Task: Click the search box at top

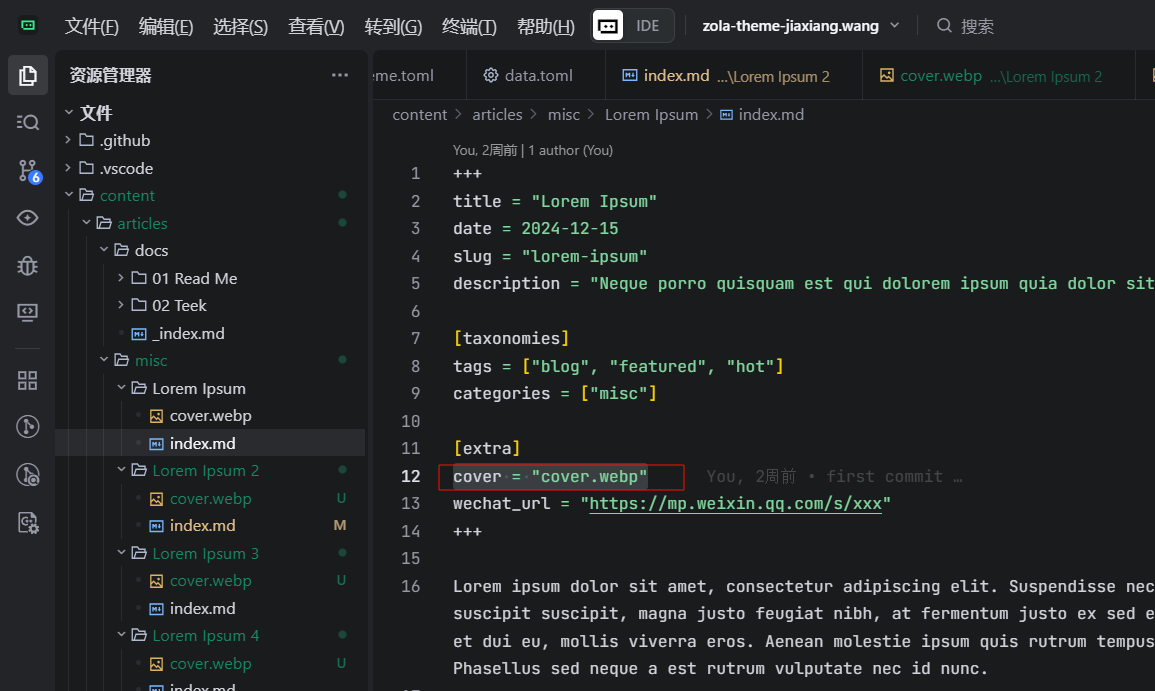Action: click(966, 27)
